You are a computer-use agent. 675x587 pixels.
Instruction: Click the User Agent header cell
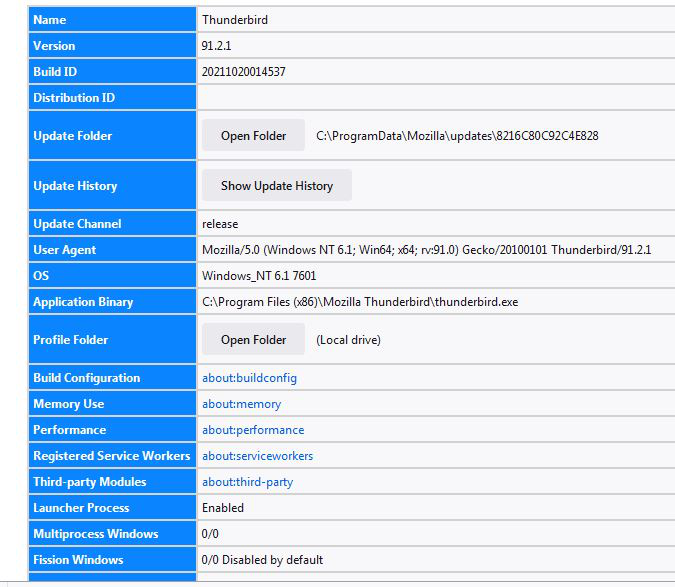pos(112,249)
